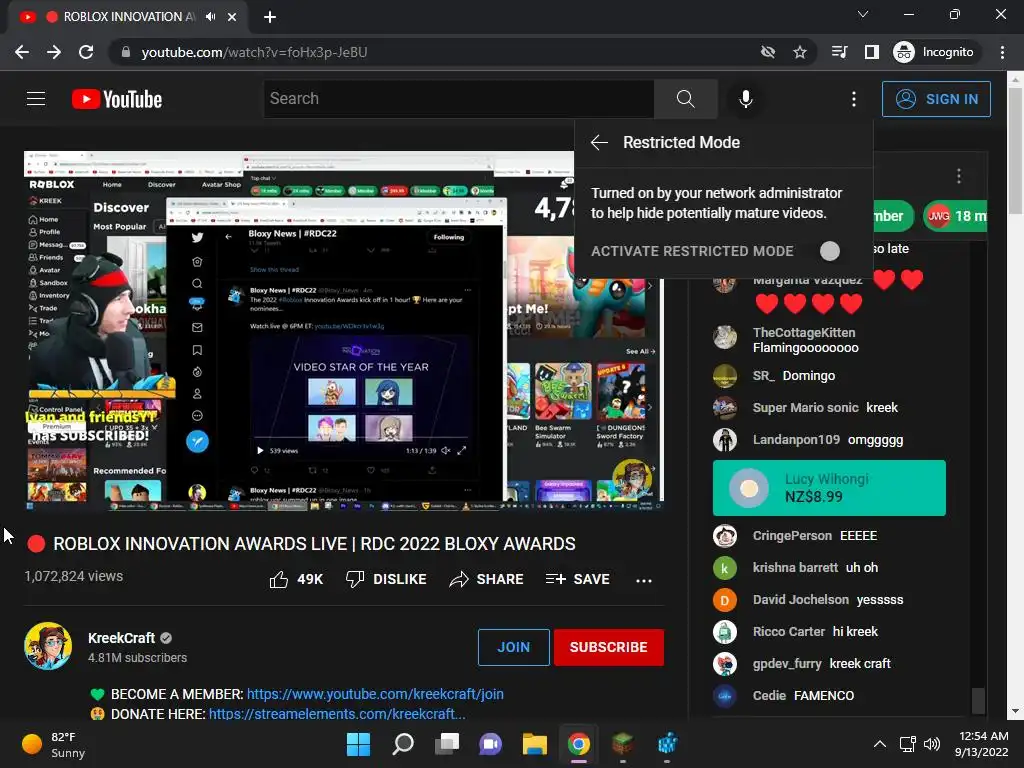This screenshot has height=768, width=1024.
Task: Click the address bar URL
Action: [254, 52]
